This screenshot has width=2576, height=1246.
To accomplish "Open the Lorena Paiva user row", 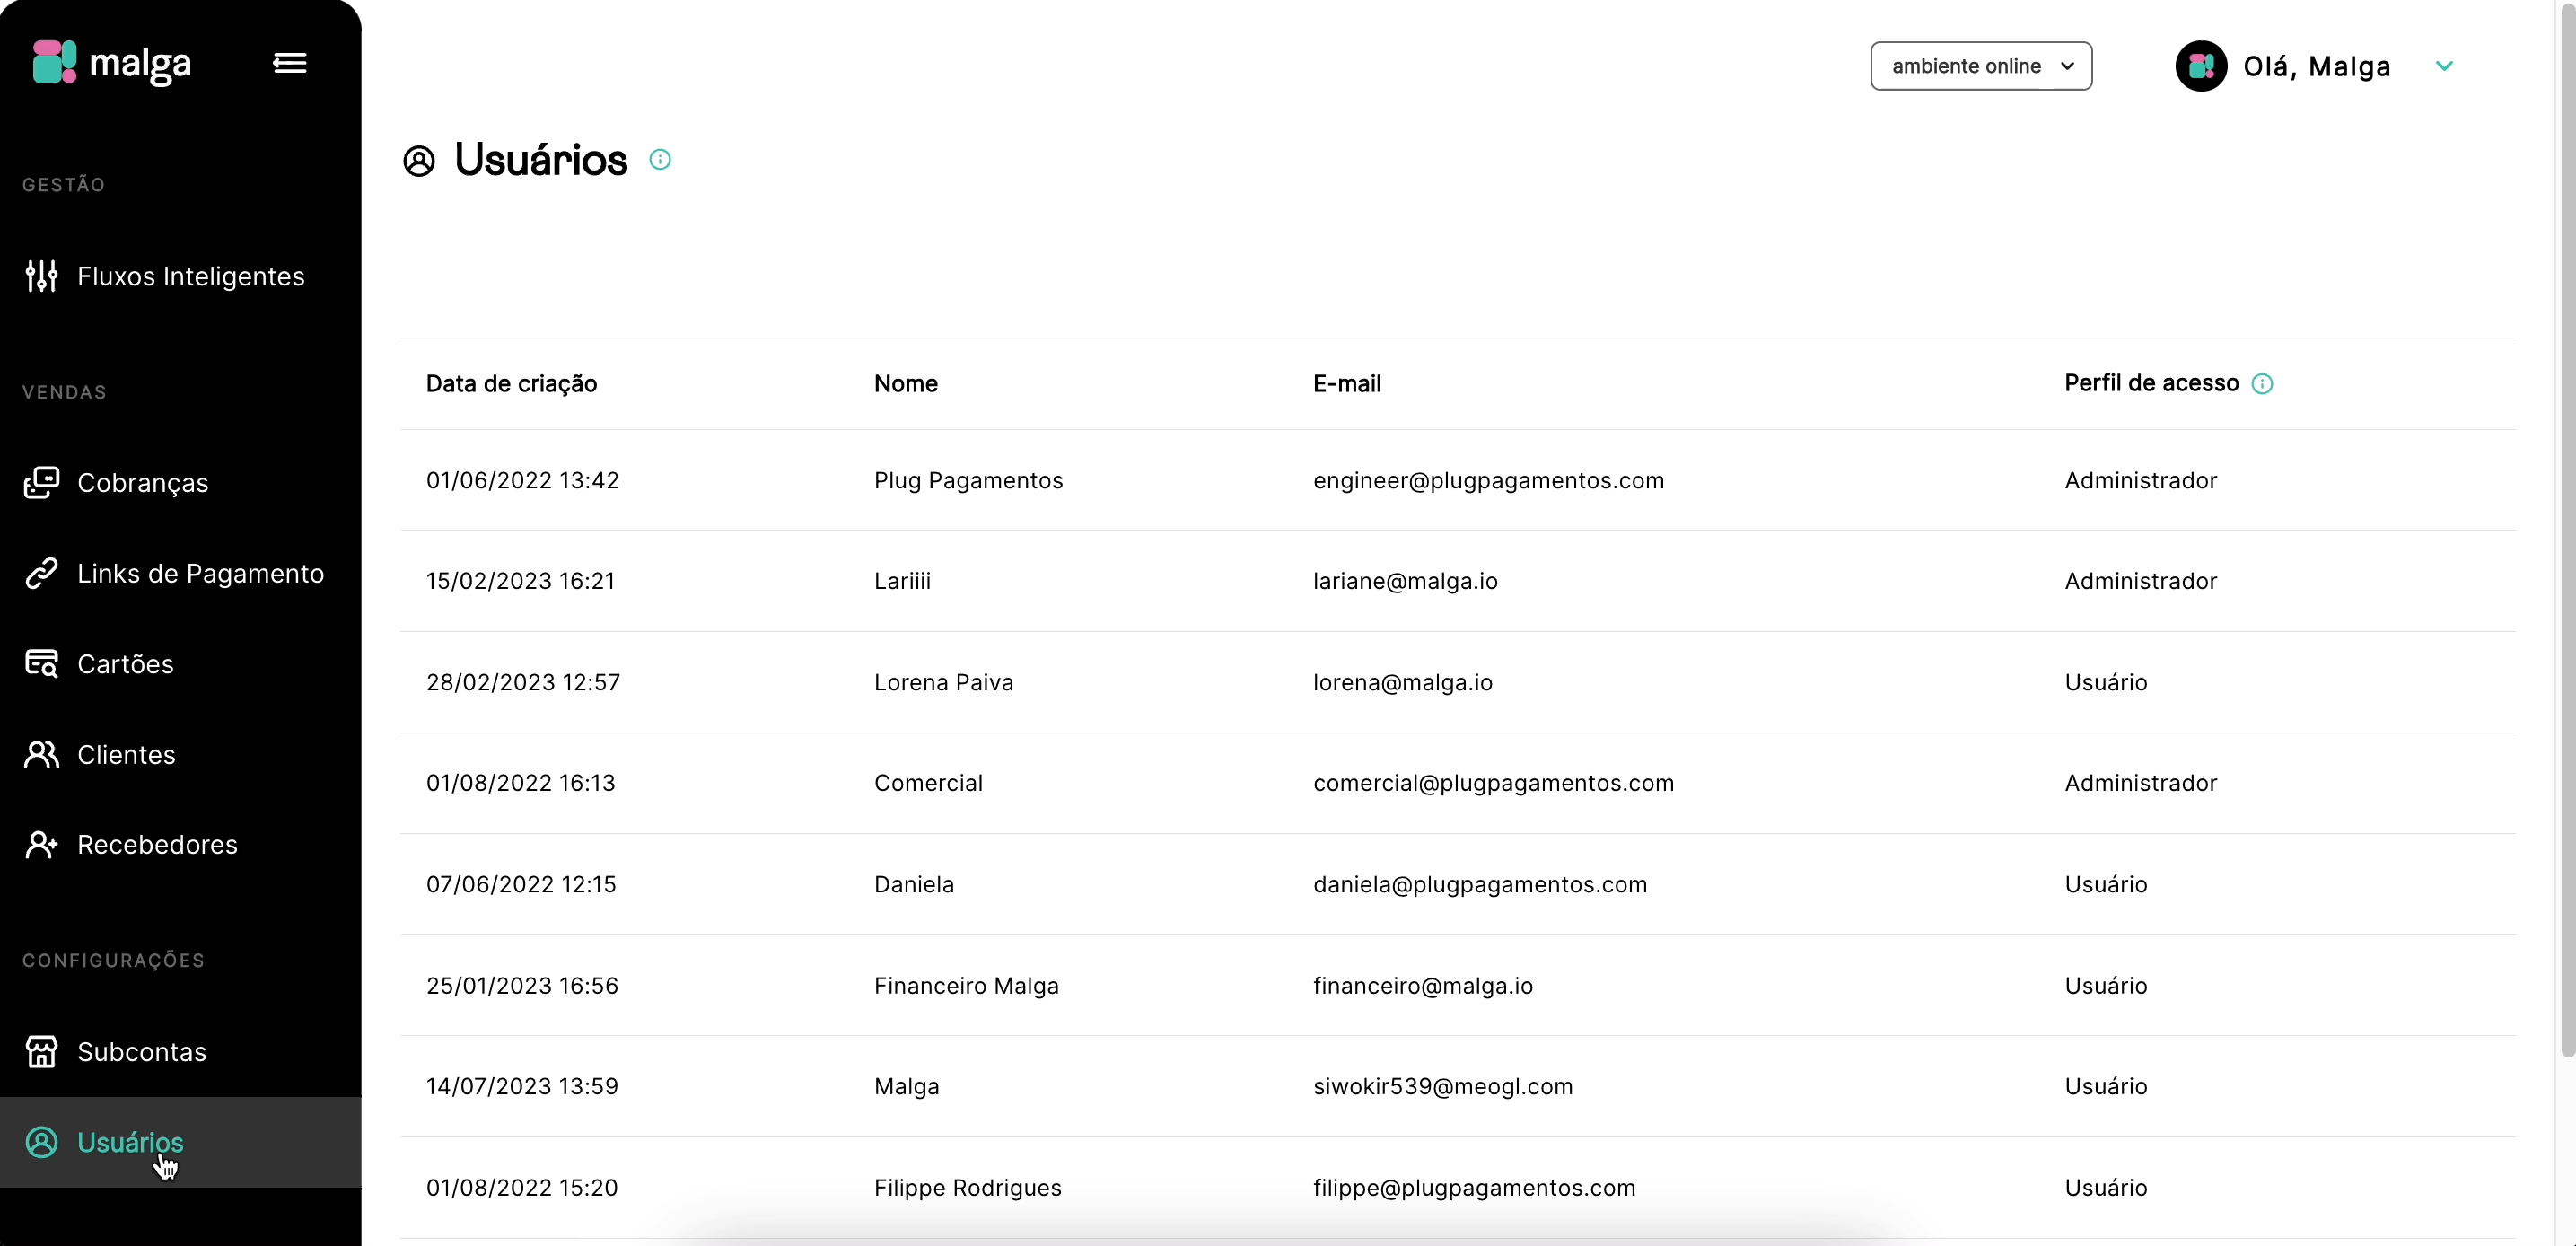I will [x=943, y=682].
